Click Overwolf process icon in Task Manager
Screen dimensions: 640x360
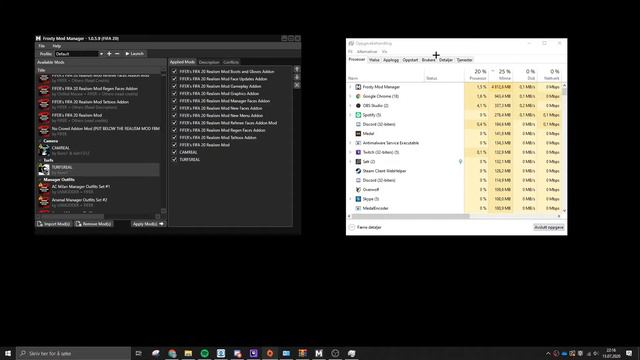click(358, 190)
